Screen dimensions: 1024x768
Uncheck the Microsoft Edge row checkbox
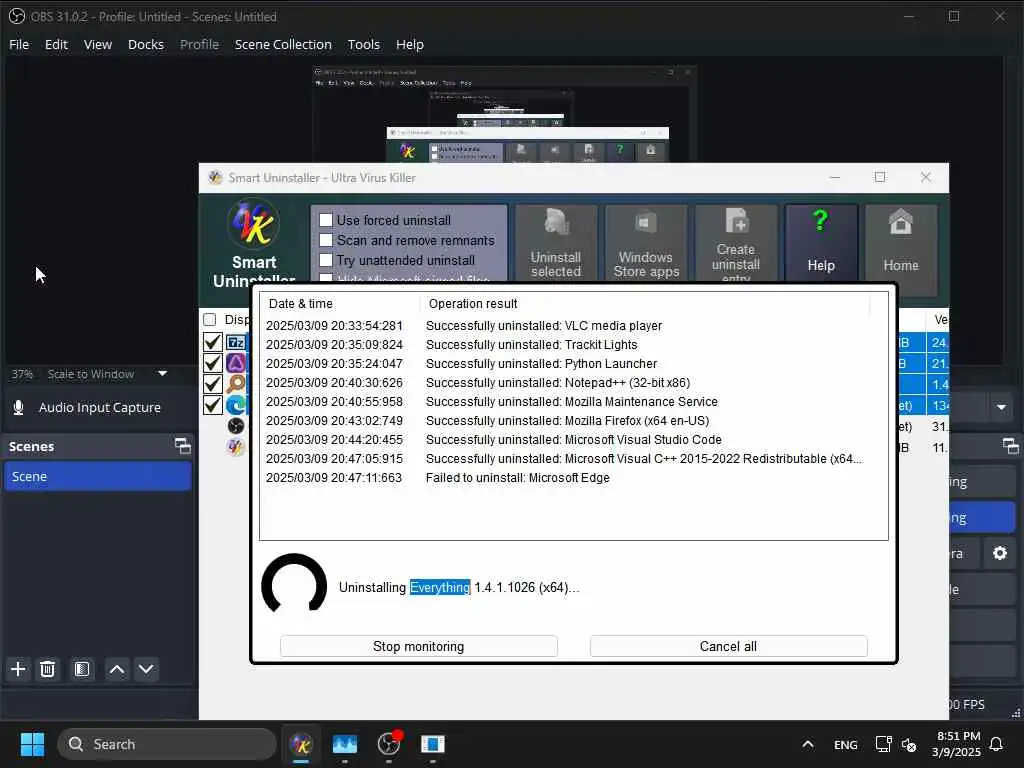click(213, 405)
